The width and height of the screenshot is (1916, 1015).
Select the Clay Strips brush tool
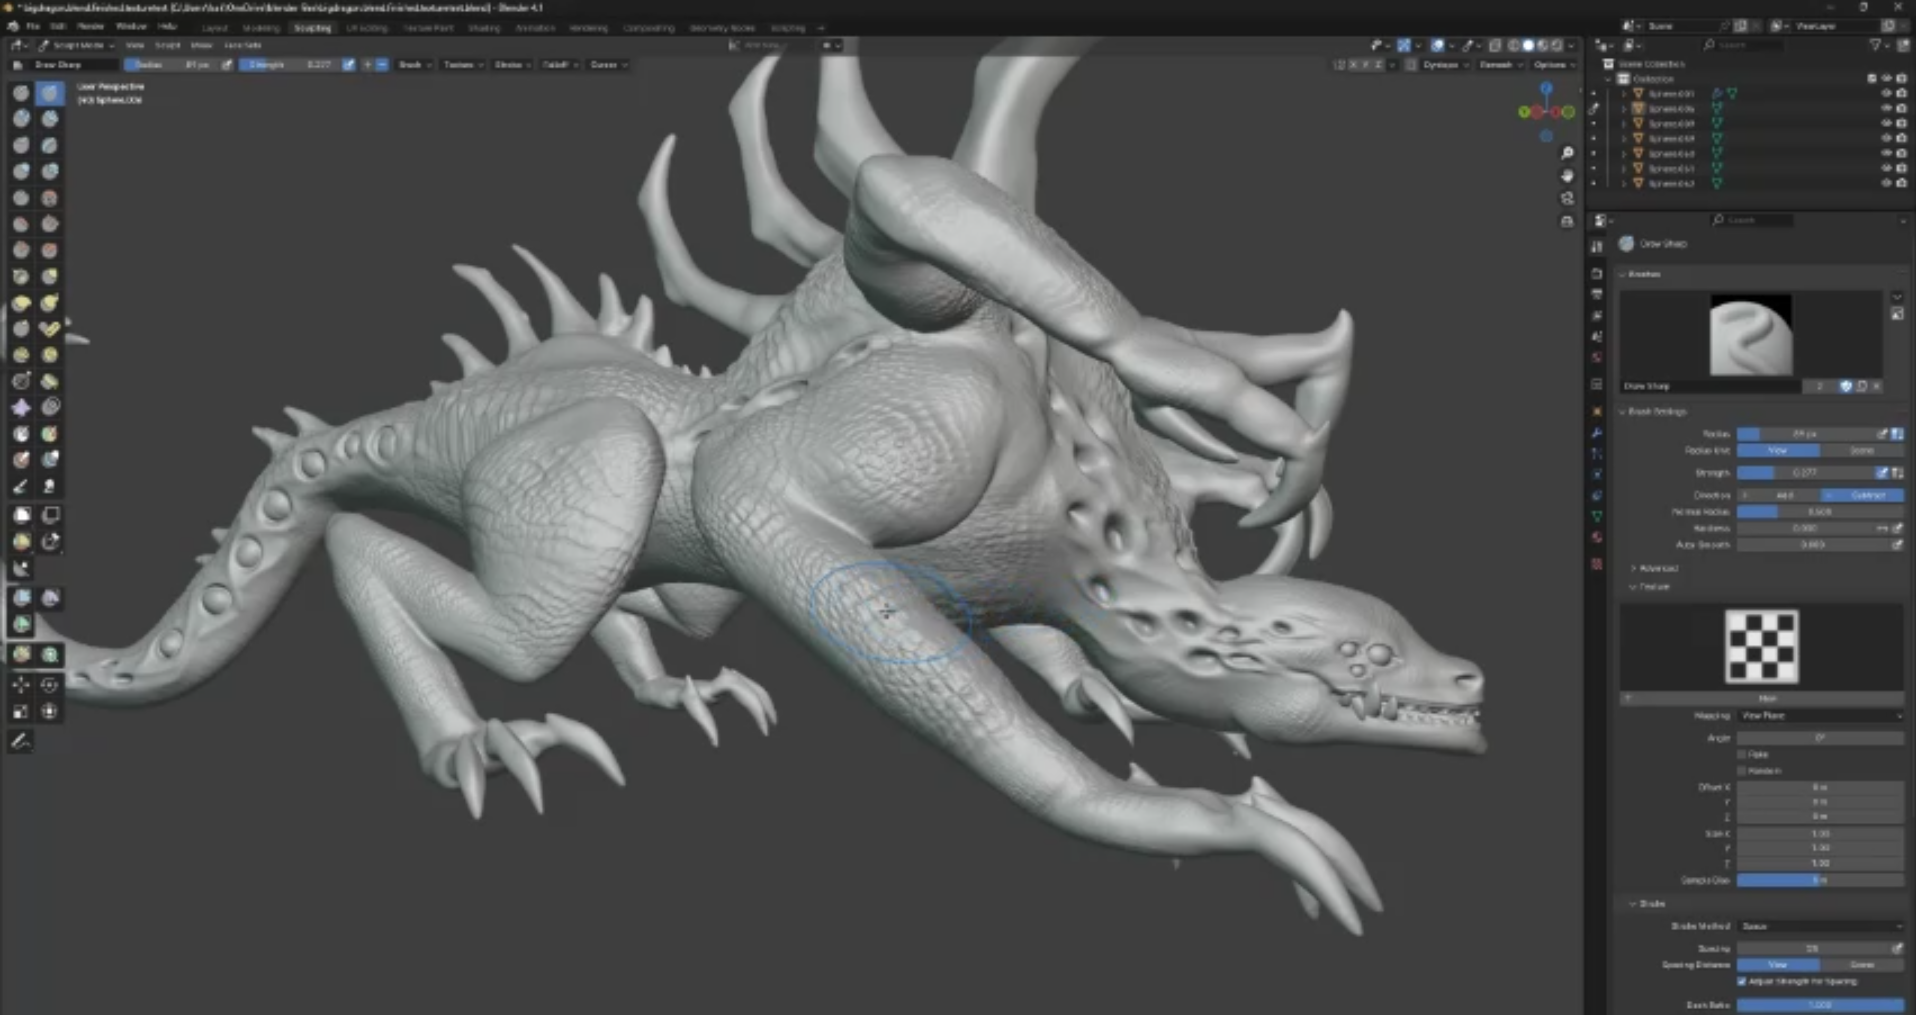[x=49, y=119]
